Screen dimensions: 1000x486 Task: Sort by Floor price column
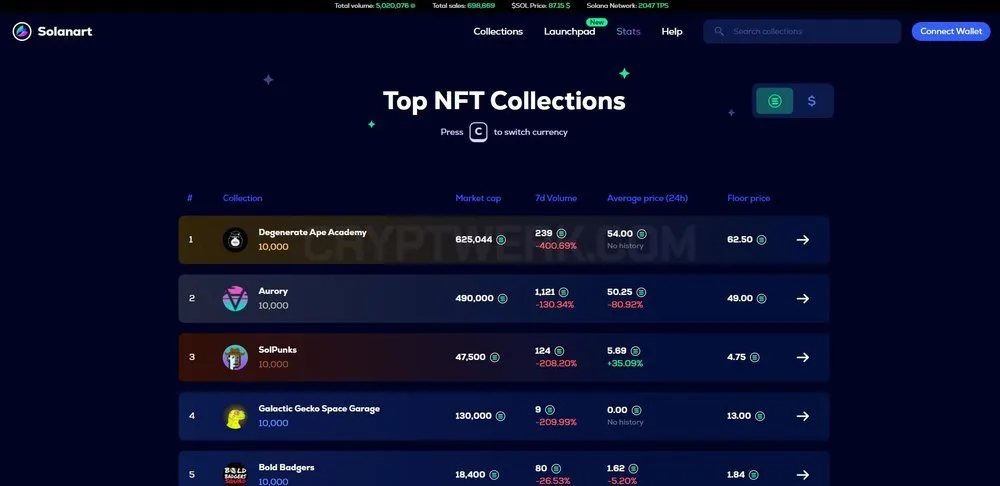(x=748, y=198)
